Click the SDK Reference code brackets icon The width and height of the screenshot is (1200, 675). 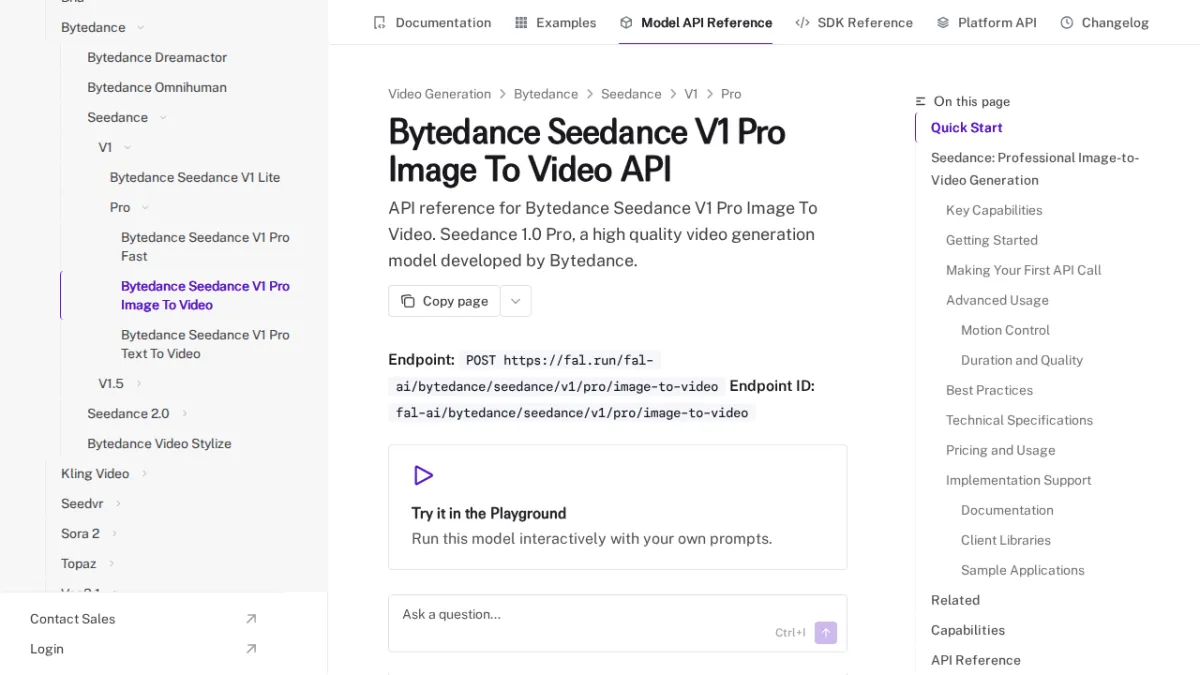(x=802, y=22)
